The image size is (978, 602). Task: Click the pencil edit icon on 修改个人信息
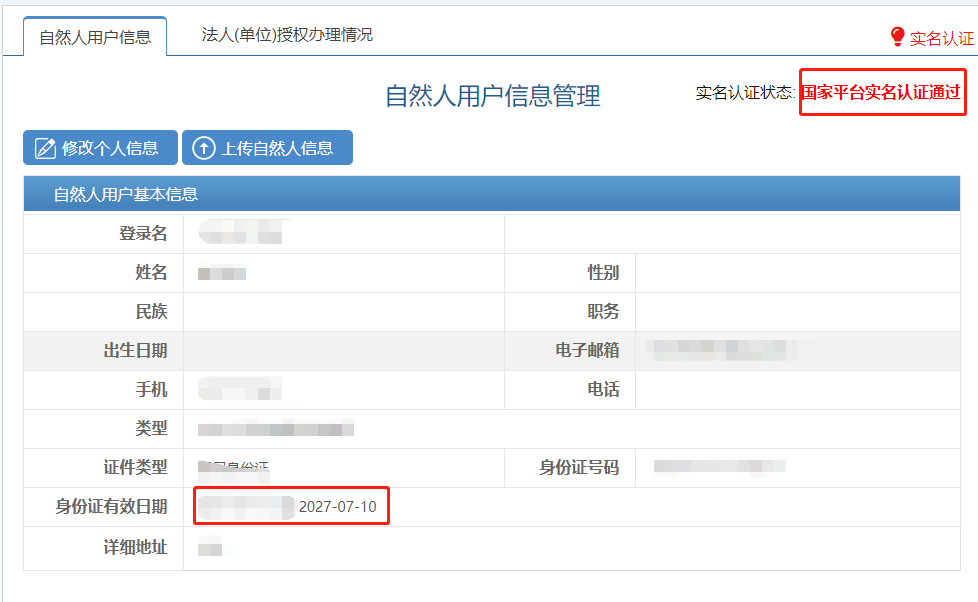pyautogui.click(x=45, y=148)
